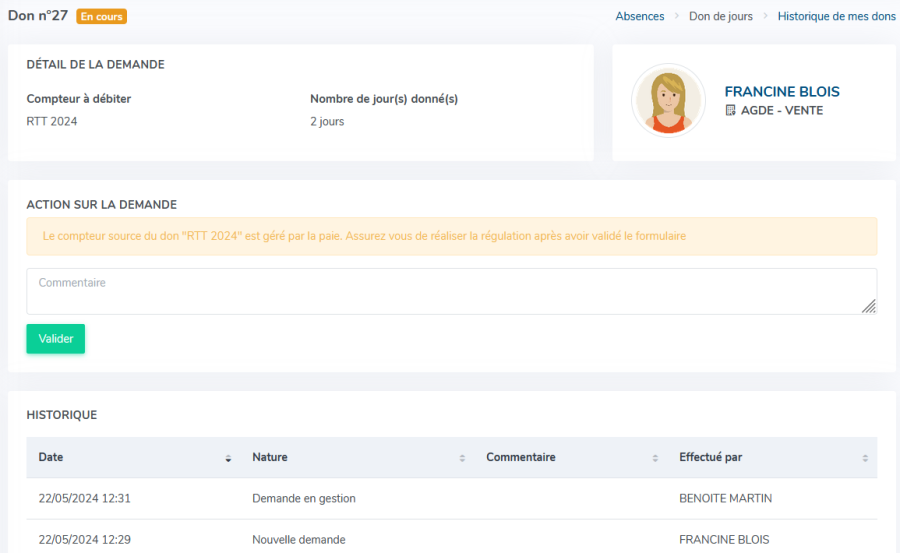Click the Compteur à débiter label
The height and width of the screenshot is (553, 900).
tap(79, 99)
